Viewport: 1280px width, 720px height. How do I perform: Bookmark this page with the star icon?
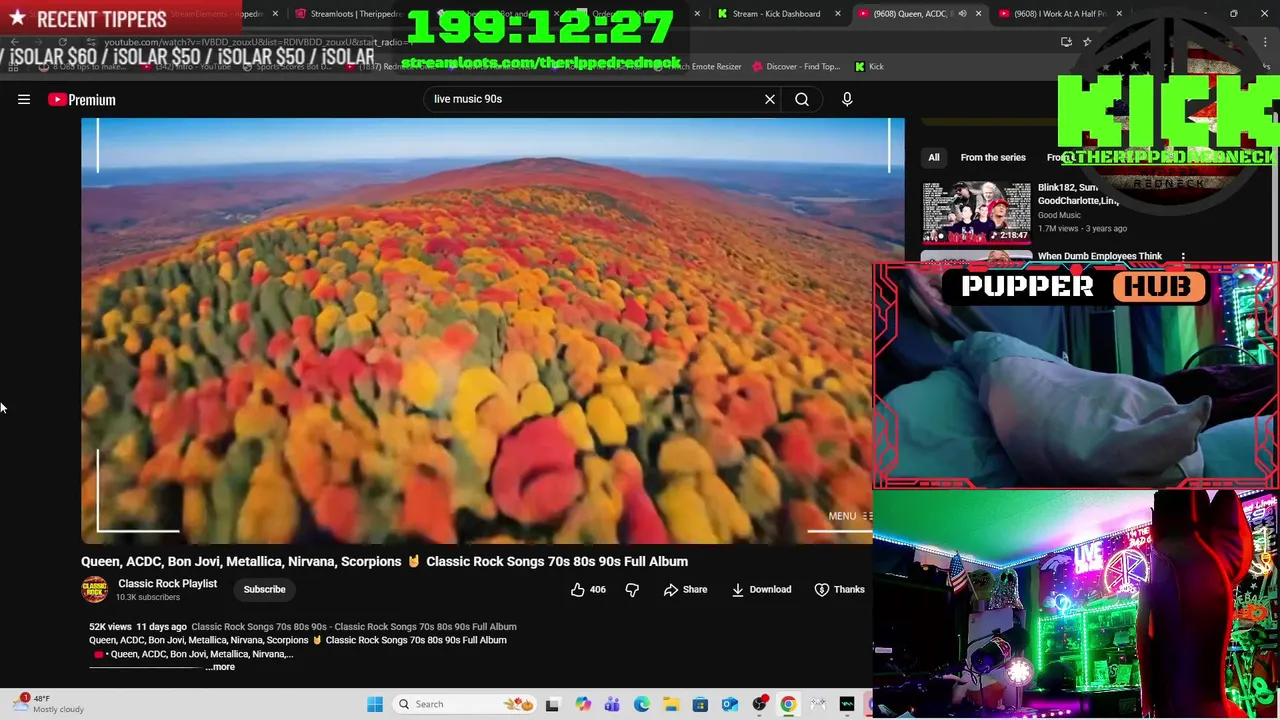coord(1087,42)
